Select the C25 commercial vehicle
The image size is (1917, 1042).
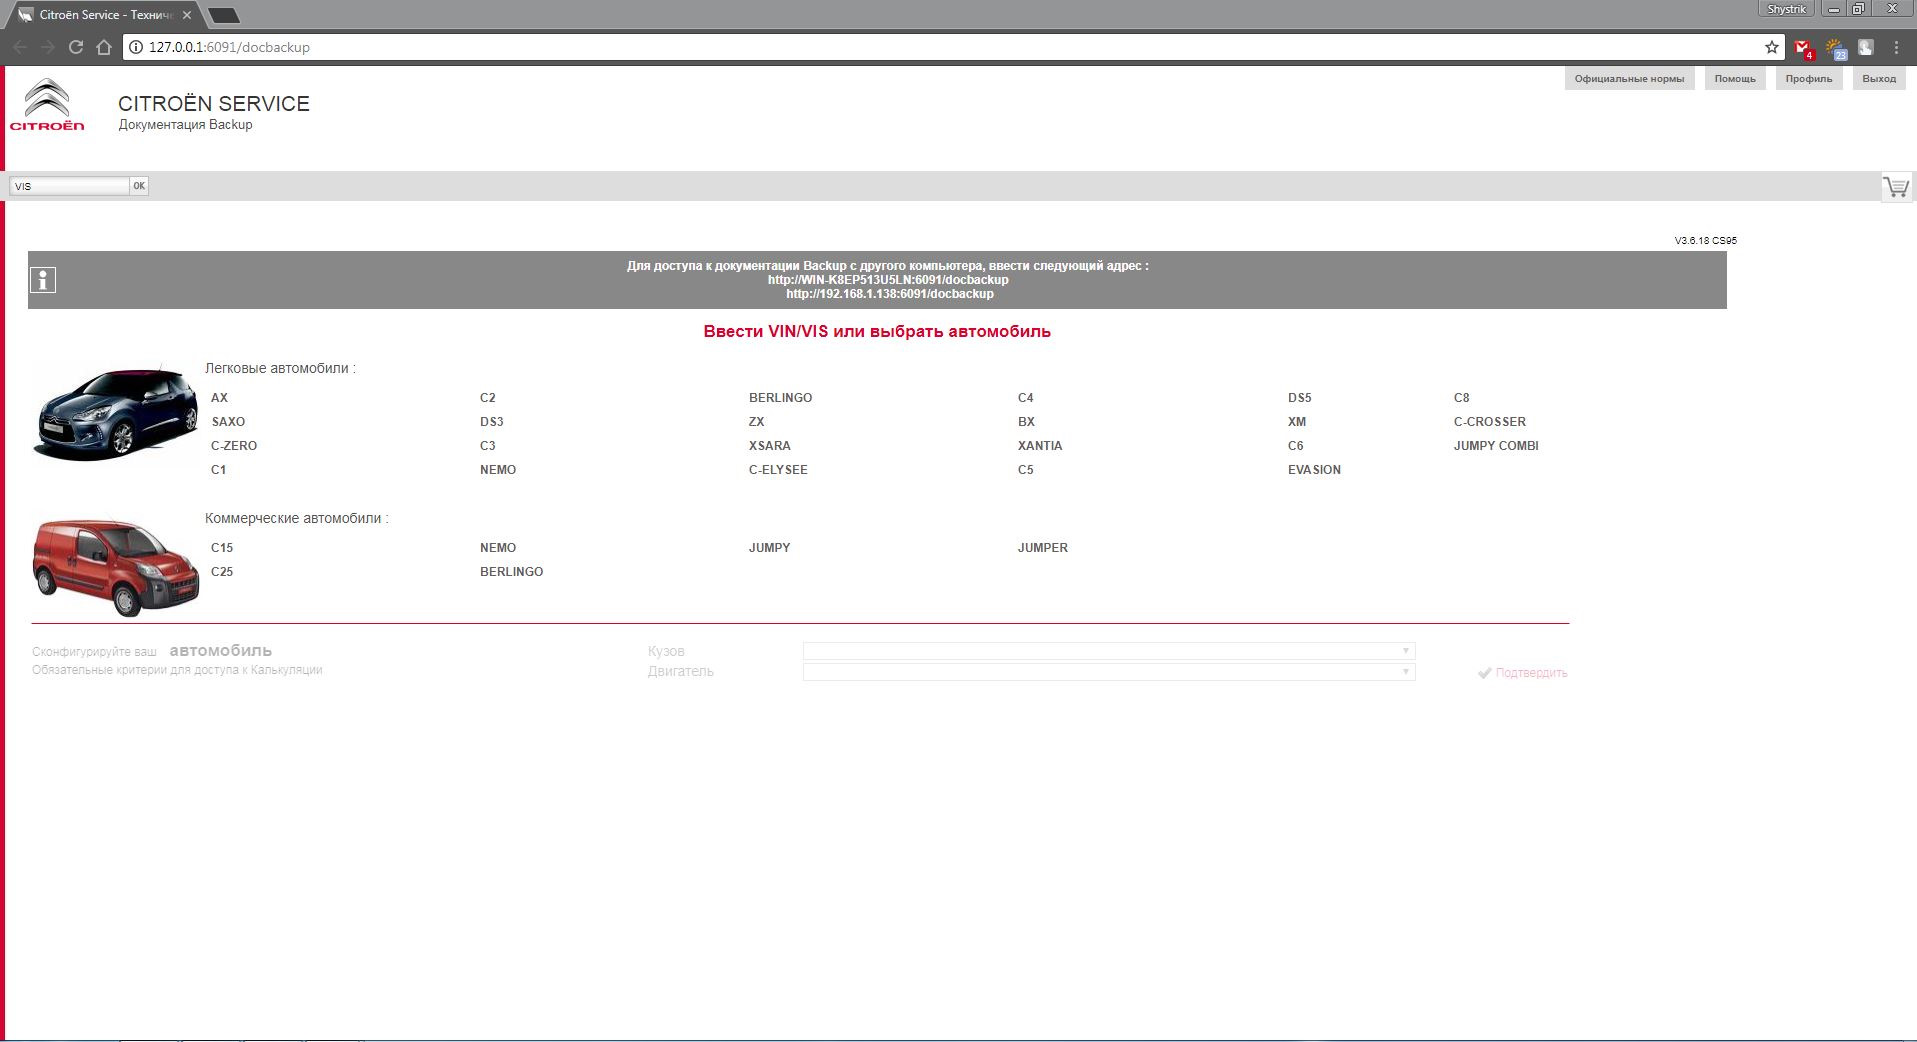pos(222,572)
